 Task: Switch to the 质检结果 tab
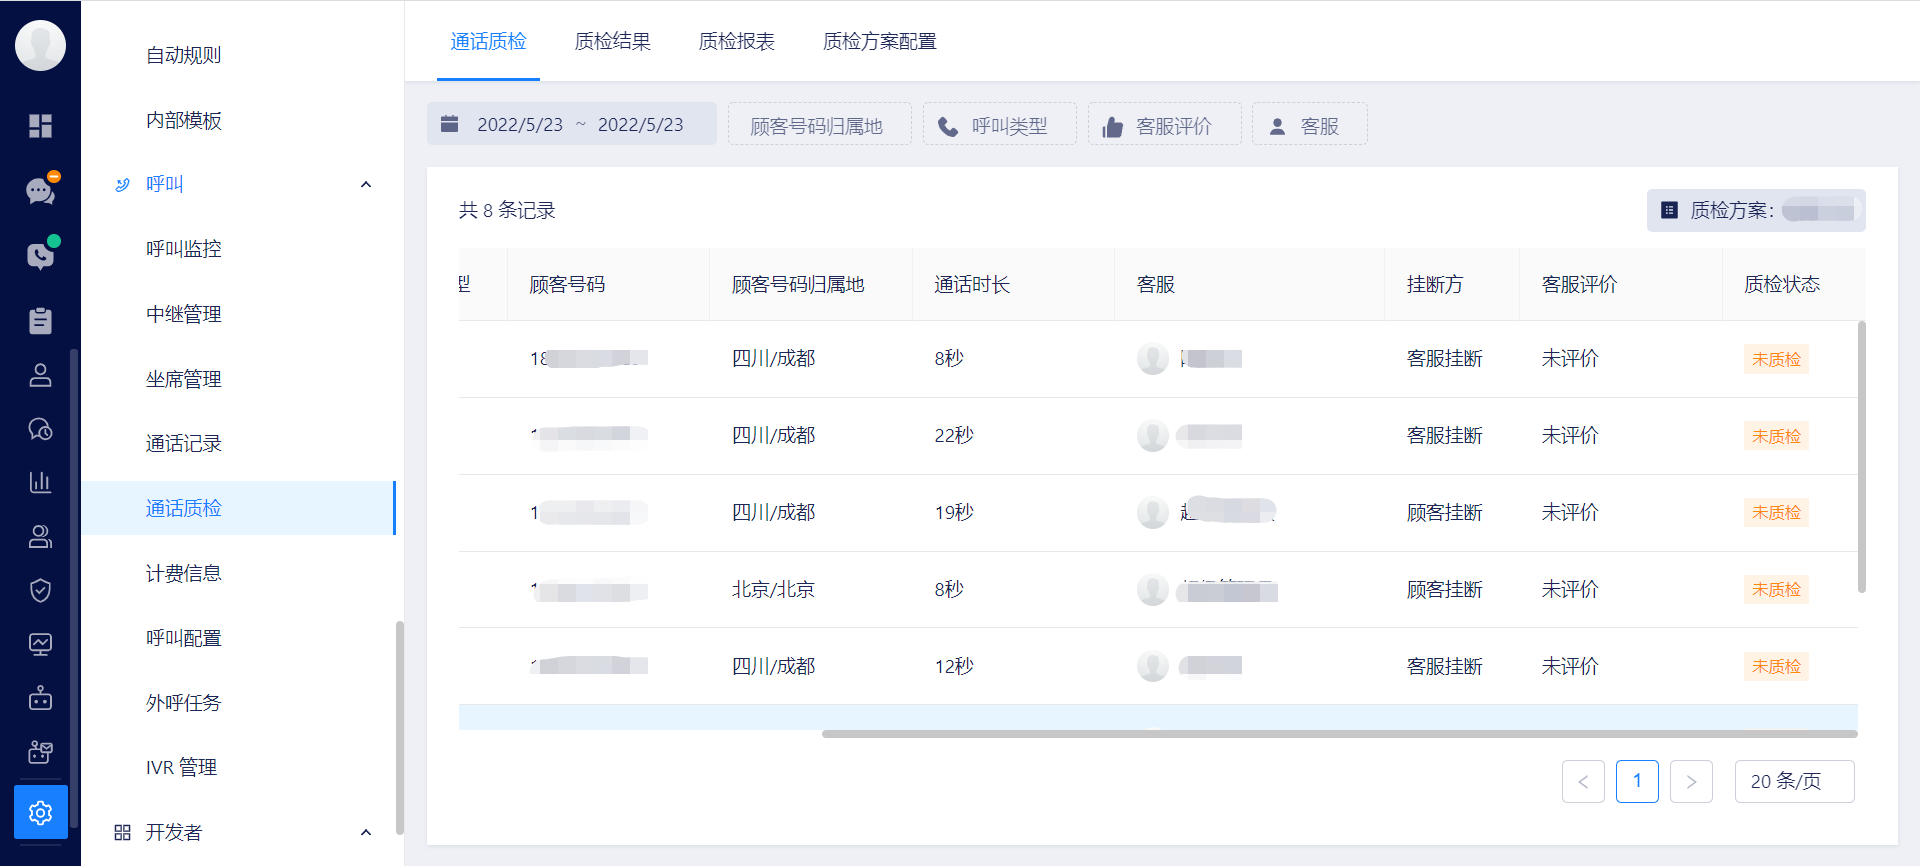pos(612,41)
